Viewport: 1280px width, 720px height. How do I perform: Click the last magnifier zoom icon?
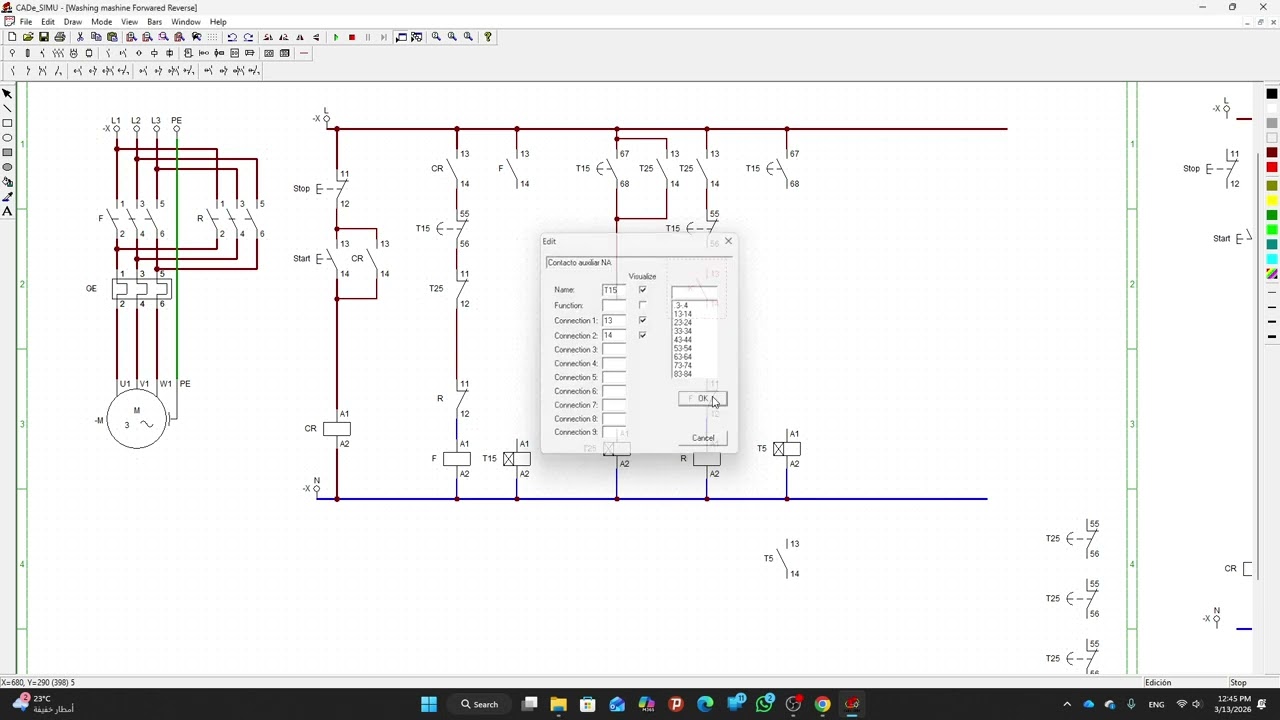click(x=468, y=37)
